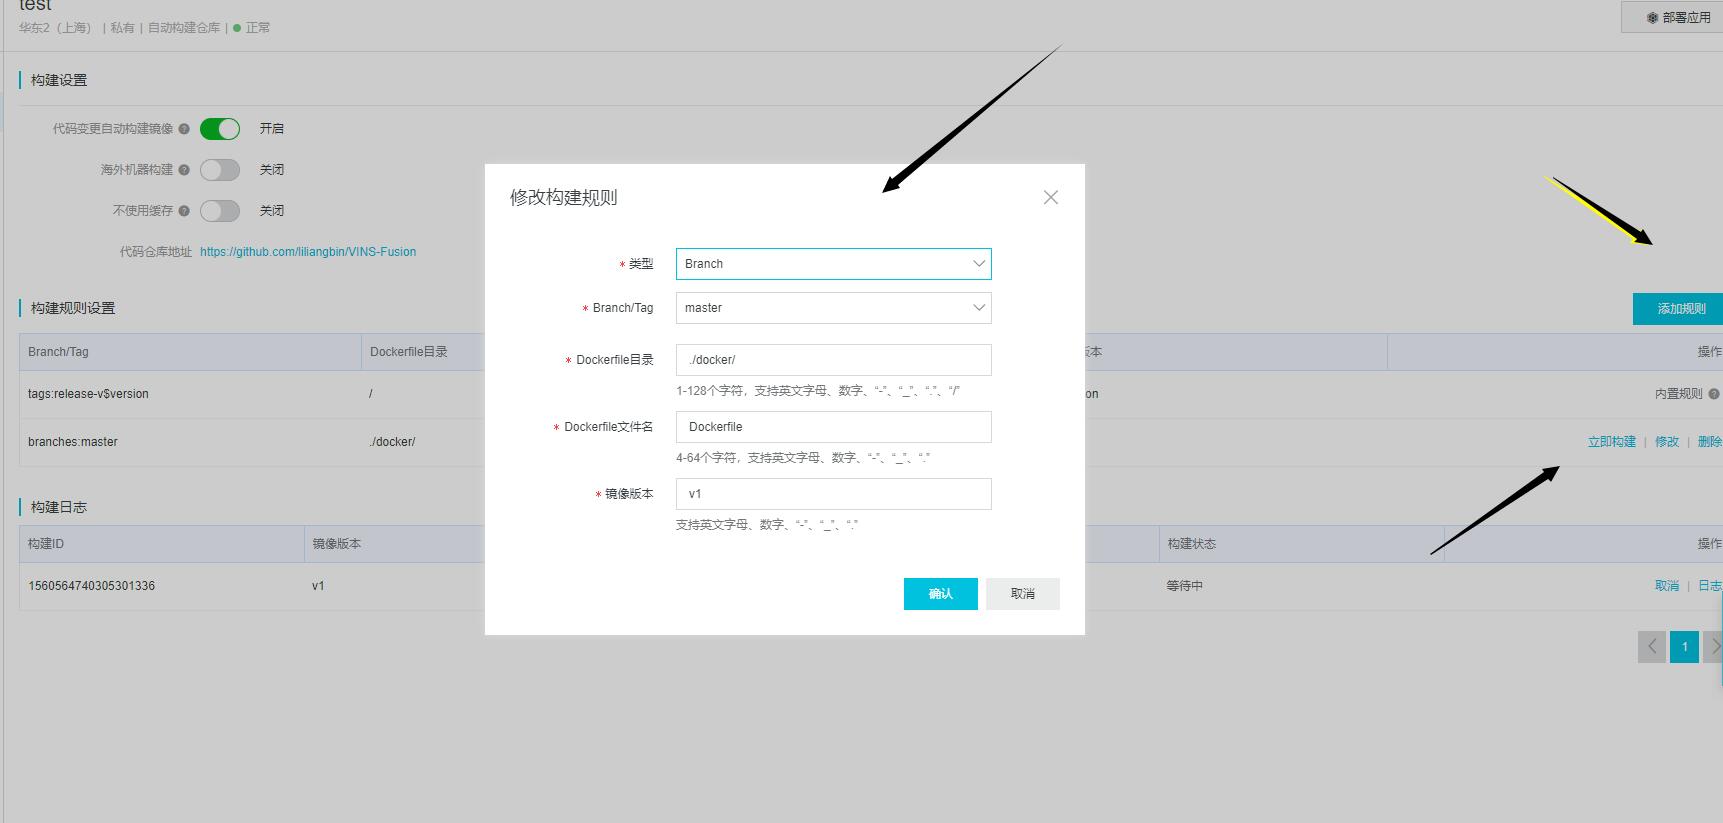
Task: Click 删除 for branches:master rule
Action: (x=1710, y=442)
